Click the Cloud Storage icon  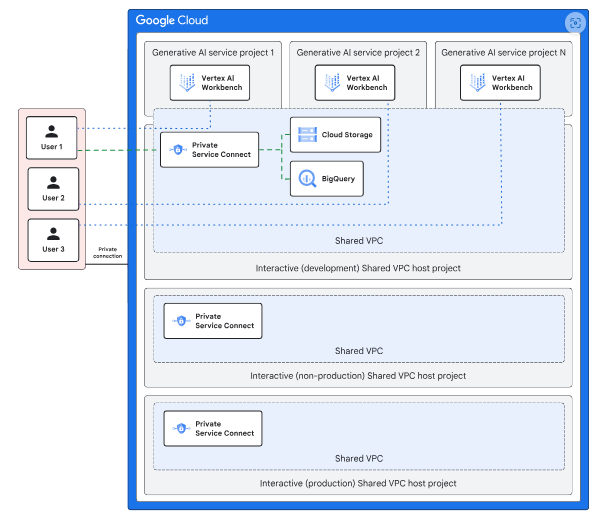[x=306, y=135]
